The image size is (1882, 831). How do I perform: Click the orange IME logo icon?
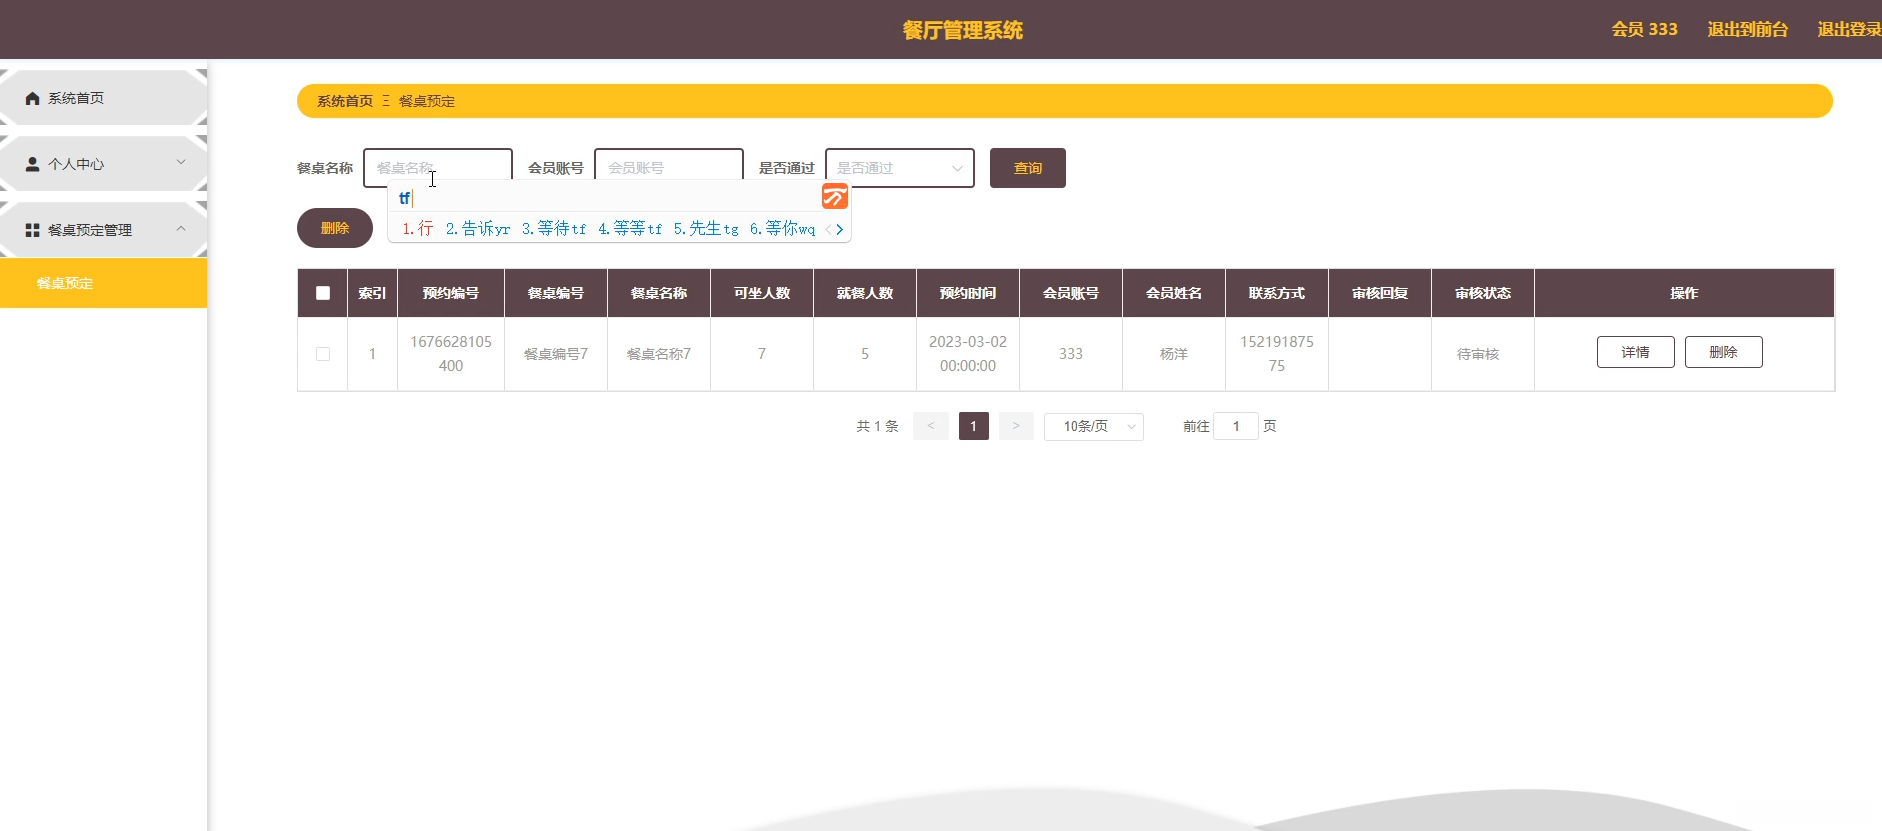[835, 197]
